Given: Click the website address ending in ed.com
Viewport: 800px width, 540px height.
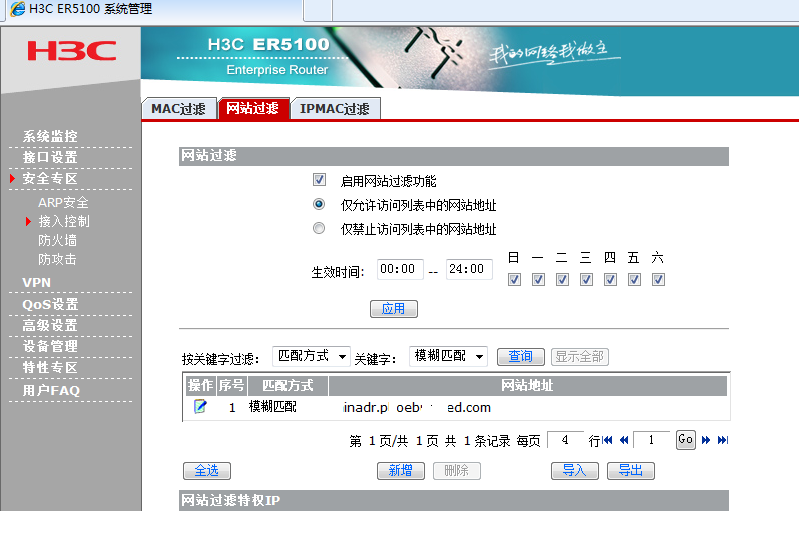Looking at the screenshot, I should (417, 407).
